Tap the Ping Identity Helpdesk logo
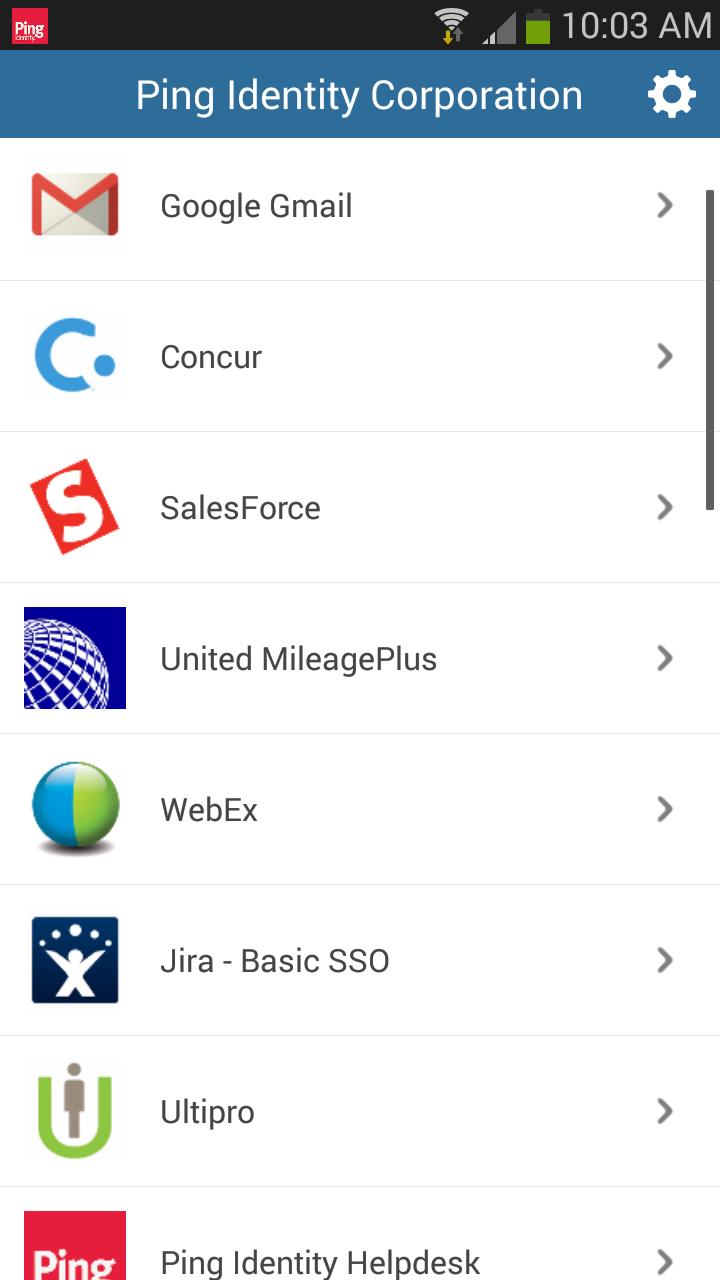 [x=75, y=1246]
